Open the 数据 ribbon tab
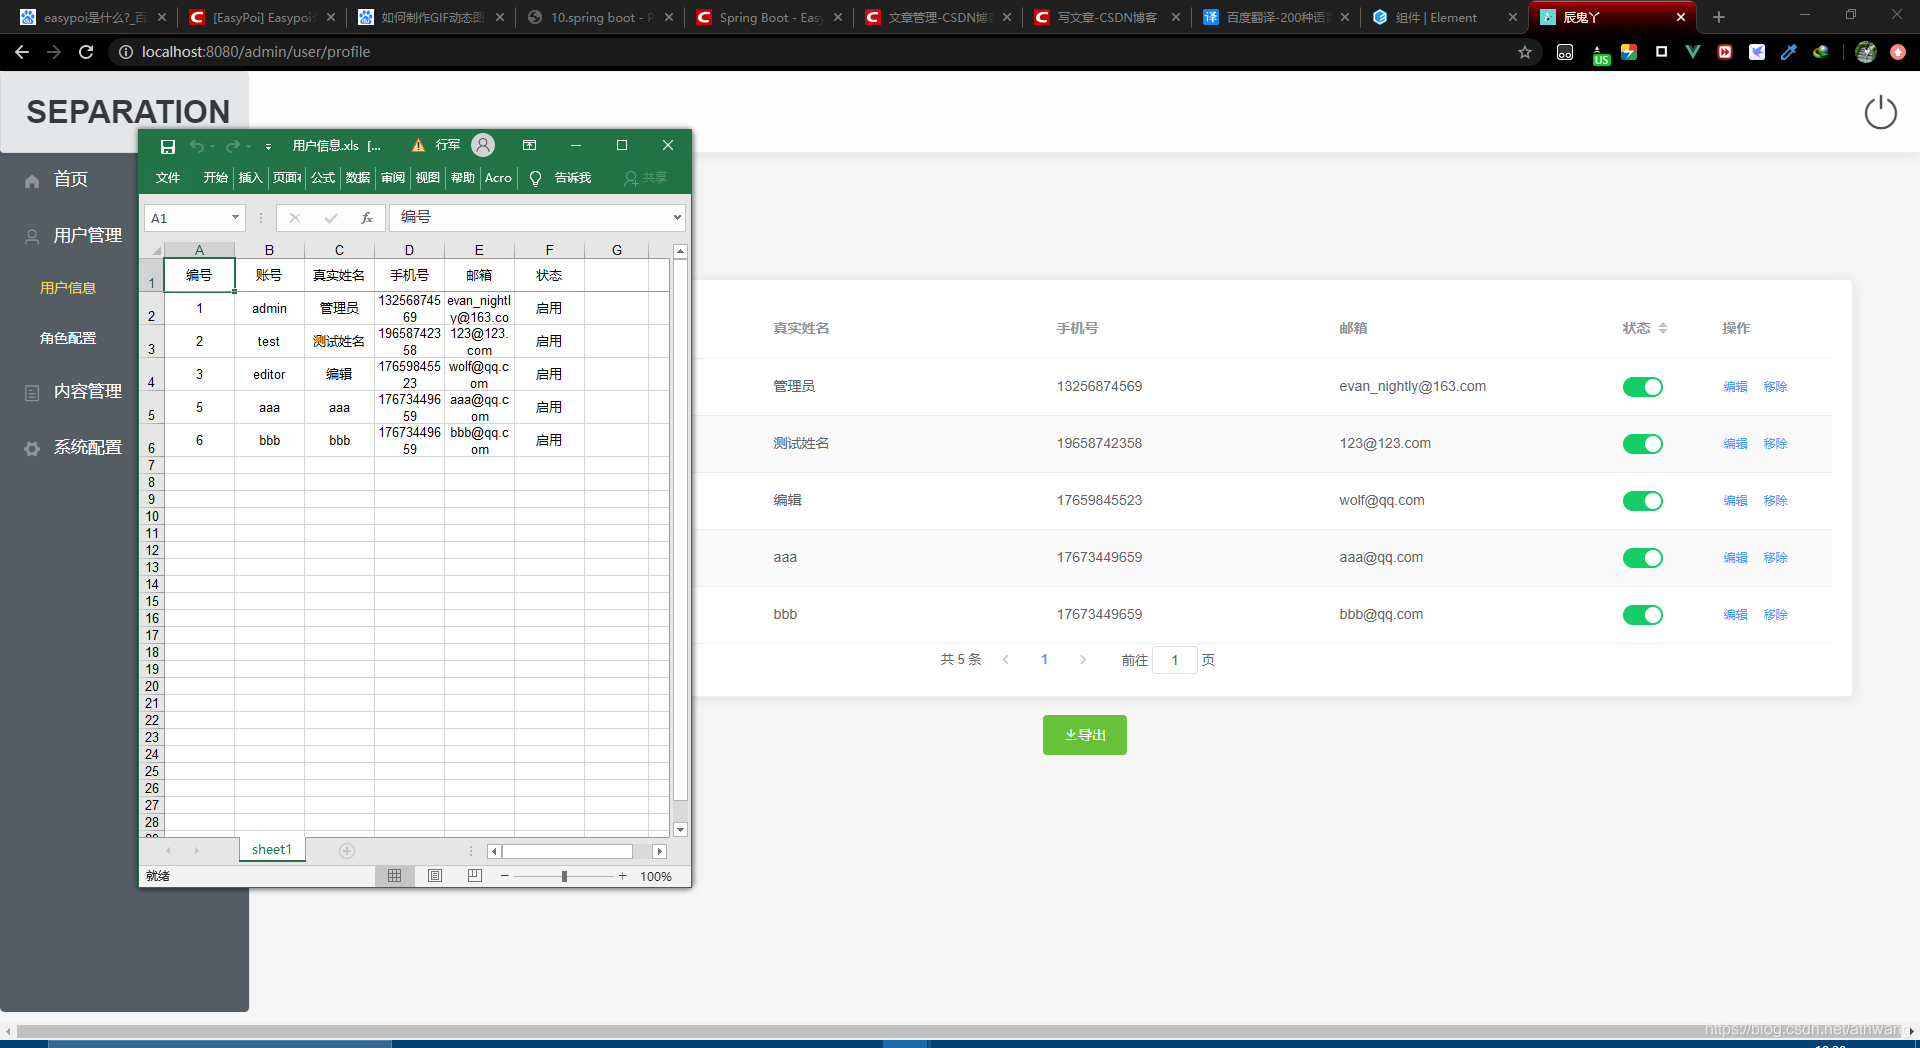Image resolution: width=1920 pixels, height=1048 pixels. [358, 178]
